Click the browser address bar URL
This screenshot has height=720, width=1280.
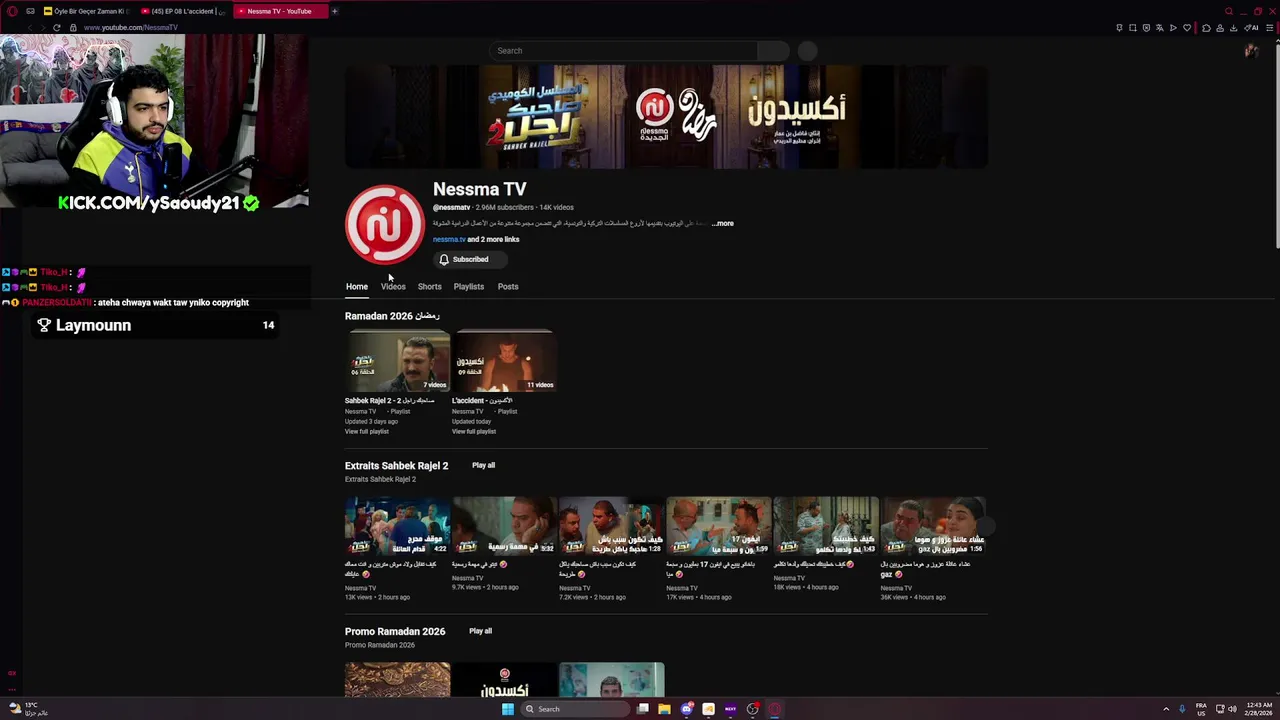(x=130, y=28)
